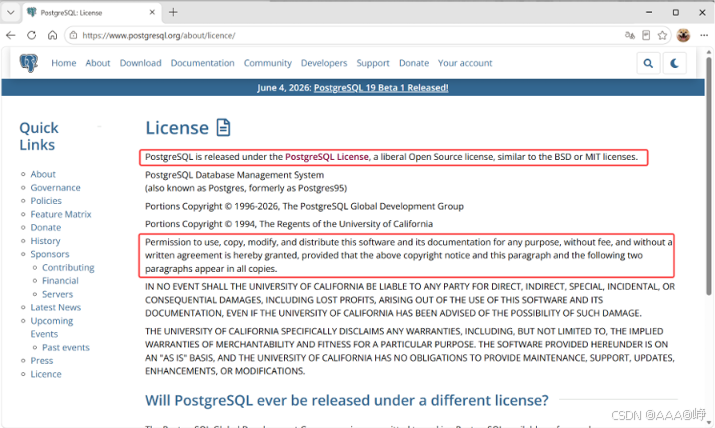Open the site search magnifier

pyautogui.click(x=648, y=63)
